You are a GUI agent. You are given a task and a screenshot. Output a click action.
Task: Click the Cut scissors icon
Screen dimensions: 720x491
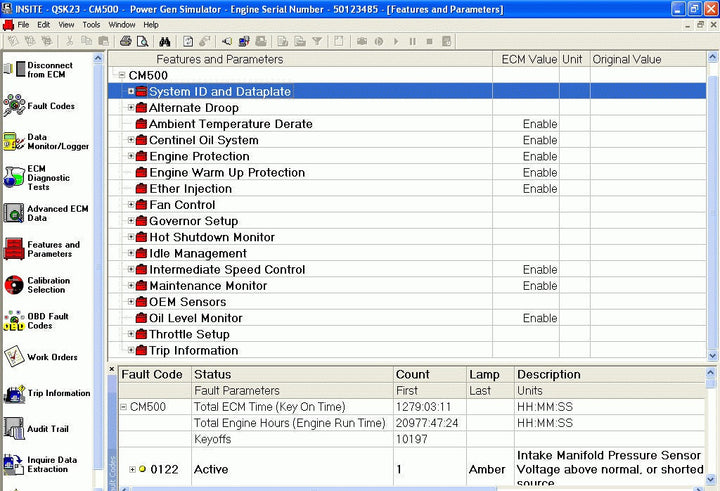click(x=69, y=41)
